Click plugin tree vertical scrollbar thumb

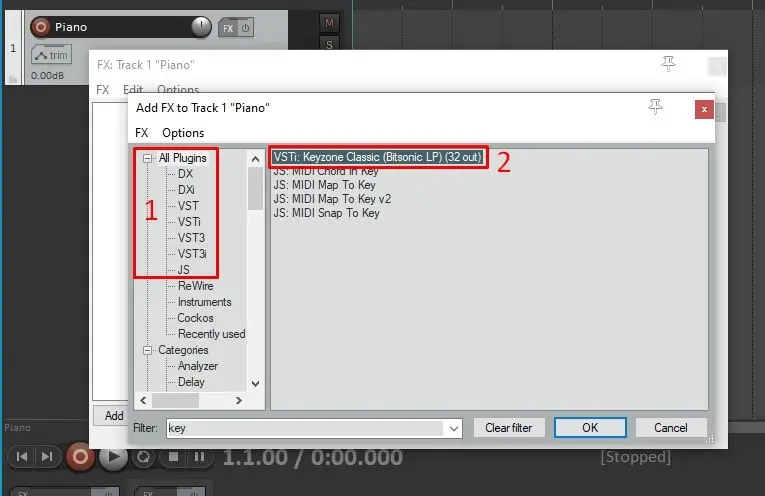[255, 189]
